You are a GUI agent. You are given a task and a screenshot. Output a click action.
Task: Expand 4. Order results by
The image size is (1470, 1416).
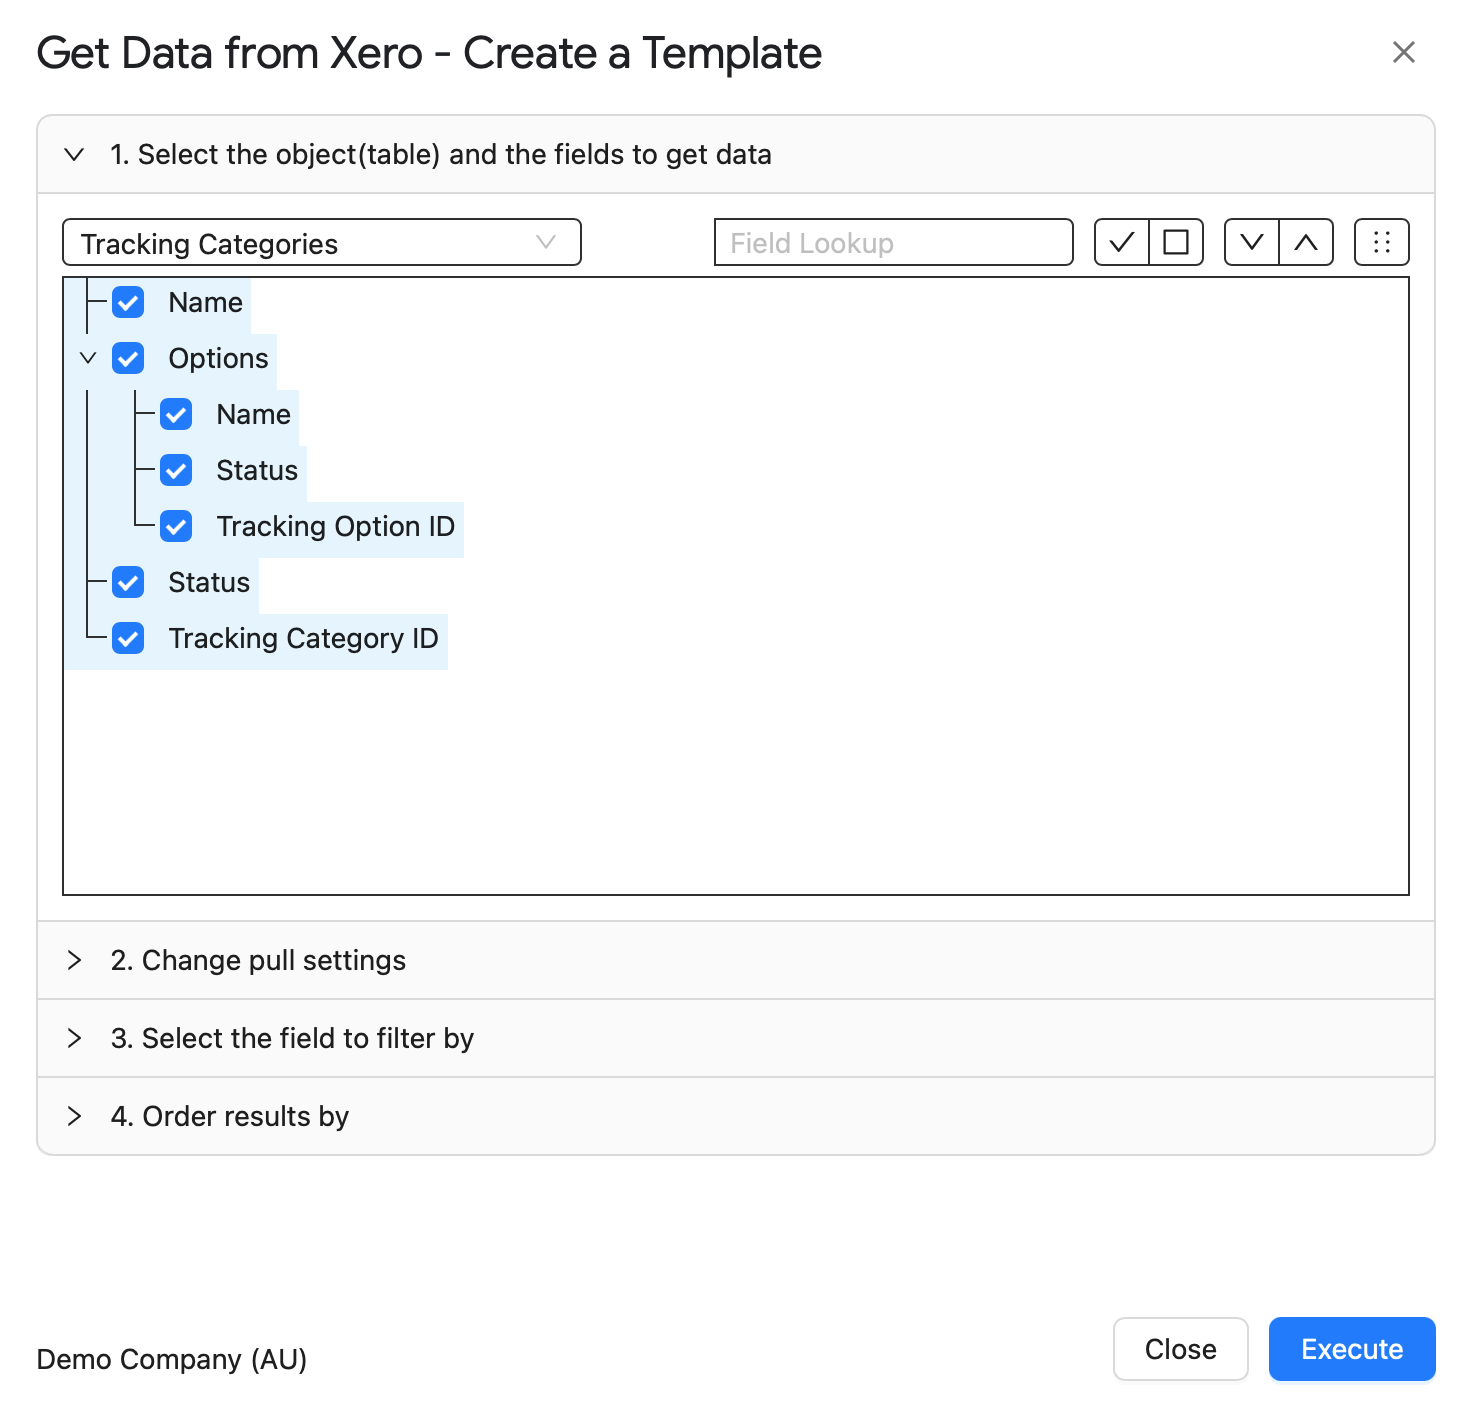pos(736,1116)
